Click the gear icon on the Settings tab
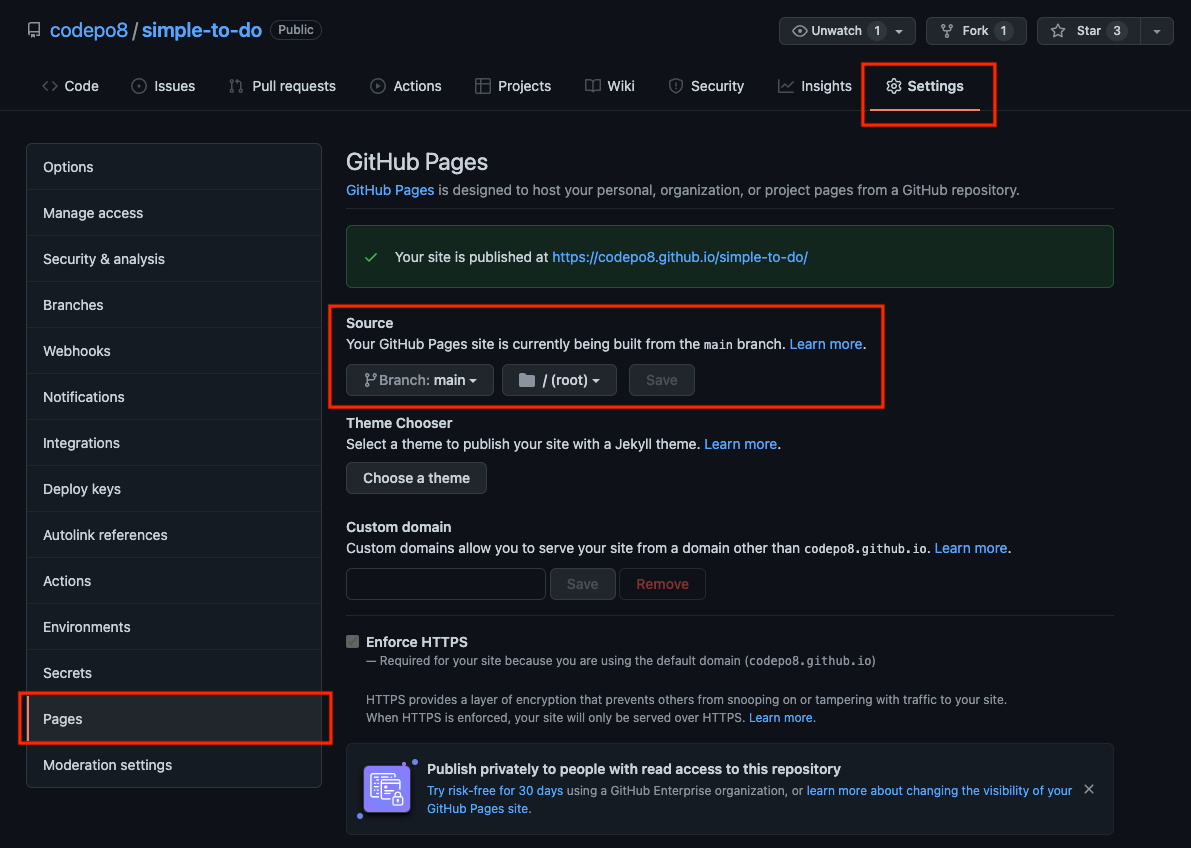 (894, 86)
